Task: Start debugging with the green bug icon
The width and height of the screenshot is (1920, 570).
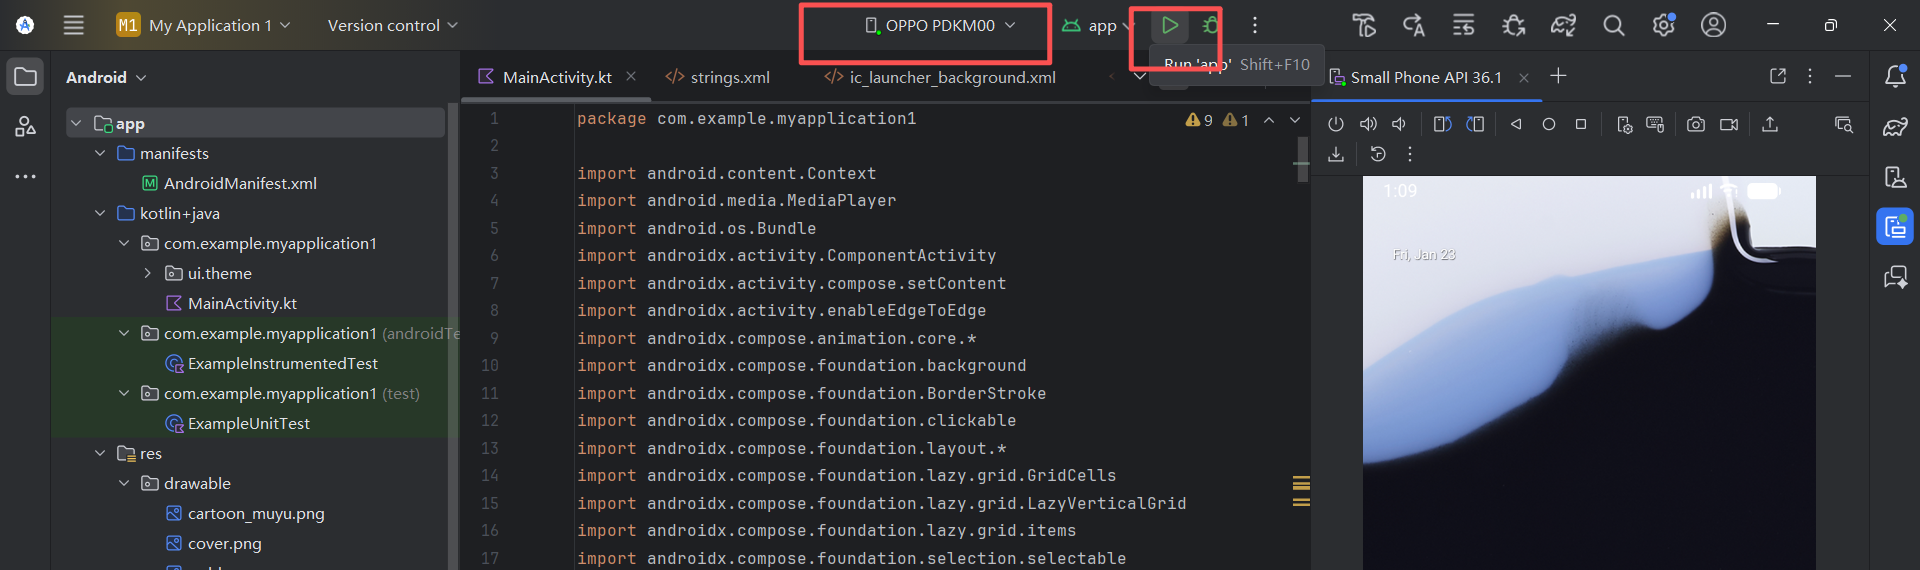Action: click(x=1211, y=25)
